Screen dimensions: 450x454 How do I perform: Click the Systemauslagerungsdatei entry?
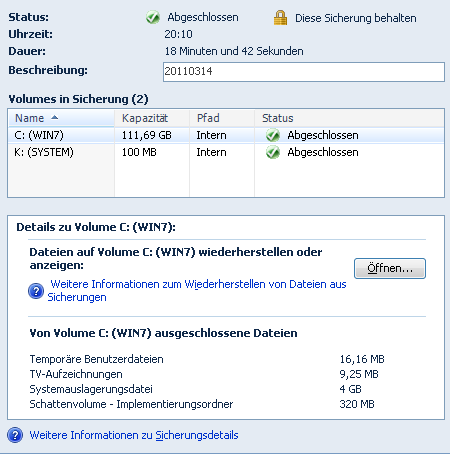[x=91, y=389]
